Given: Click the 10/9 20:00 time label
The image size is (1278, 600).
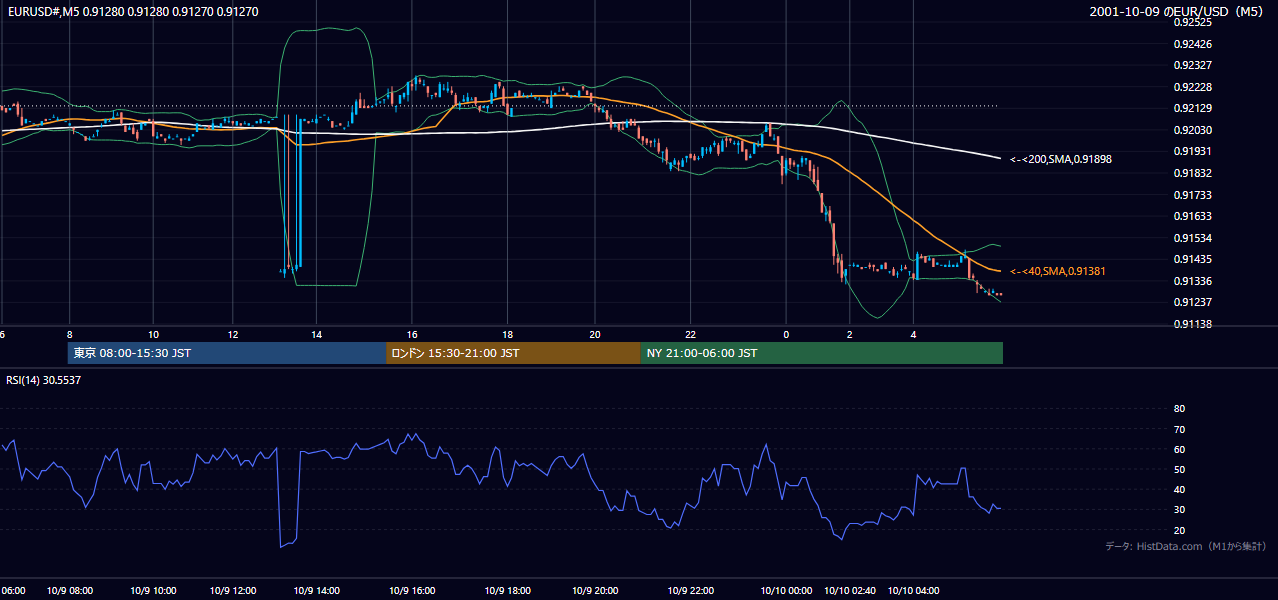Looking at the screenshot, I should coord(595,591).
